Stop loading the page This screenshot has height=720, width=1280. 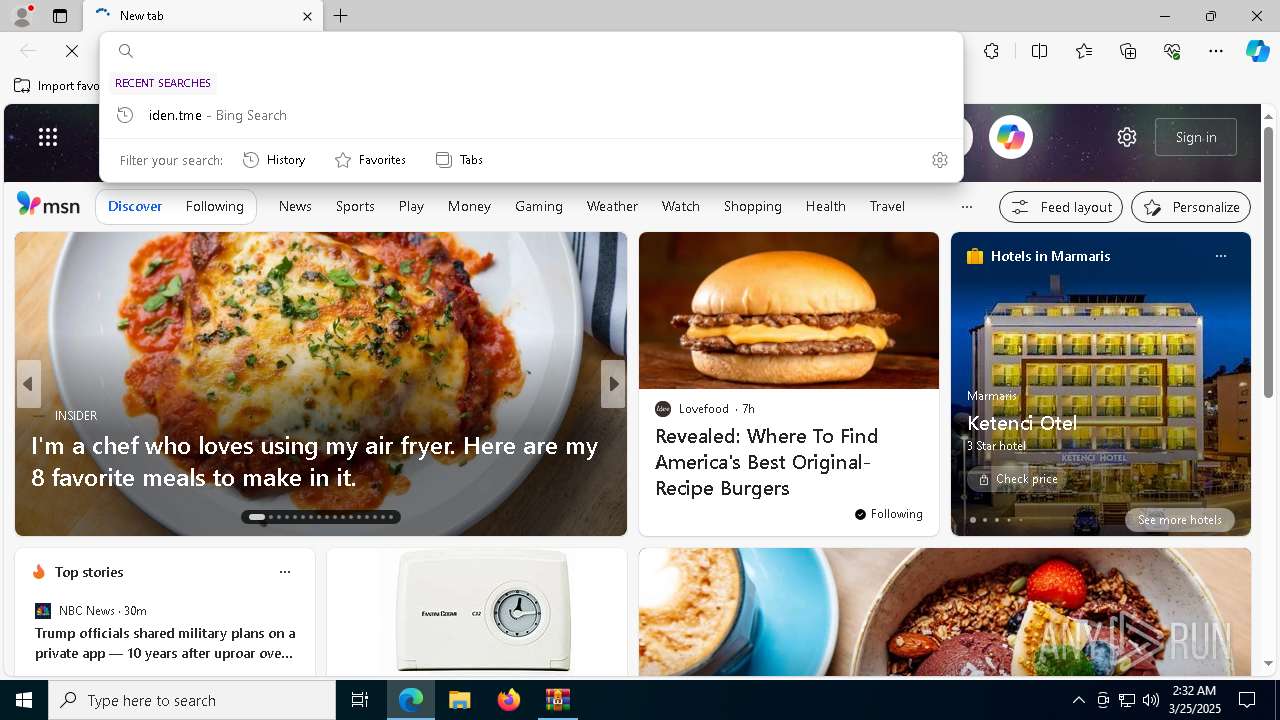pos(72,51)
